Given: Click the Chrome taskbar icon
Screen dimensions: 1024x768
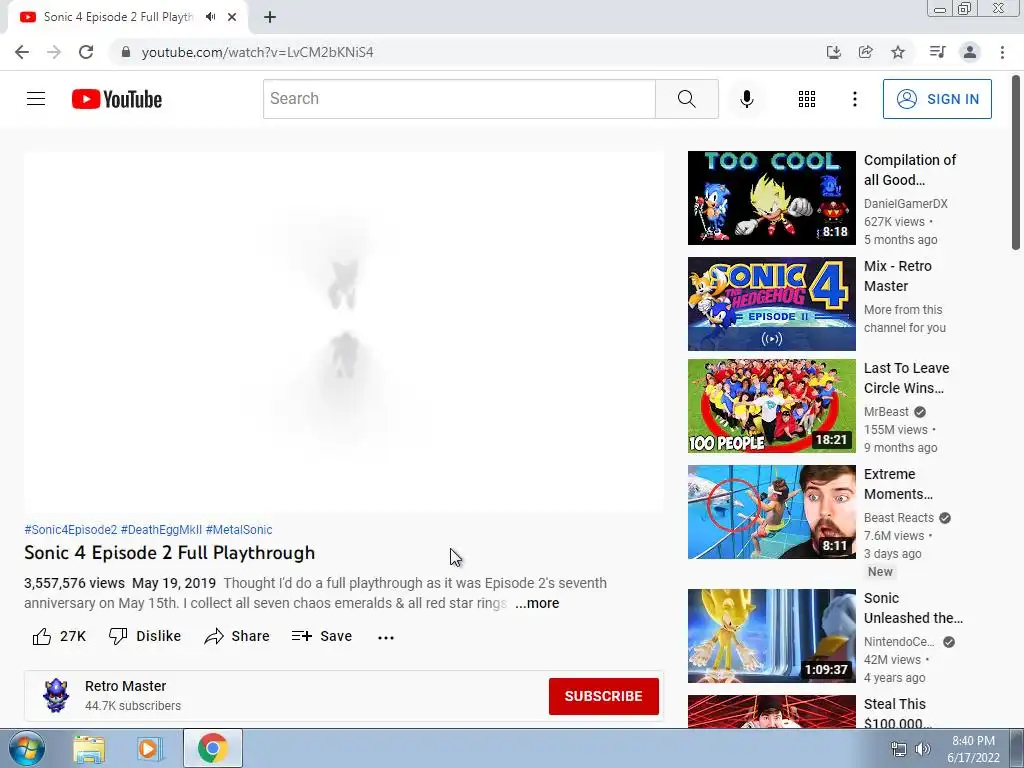Looking at the screenshot, I should pos(213,748).
